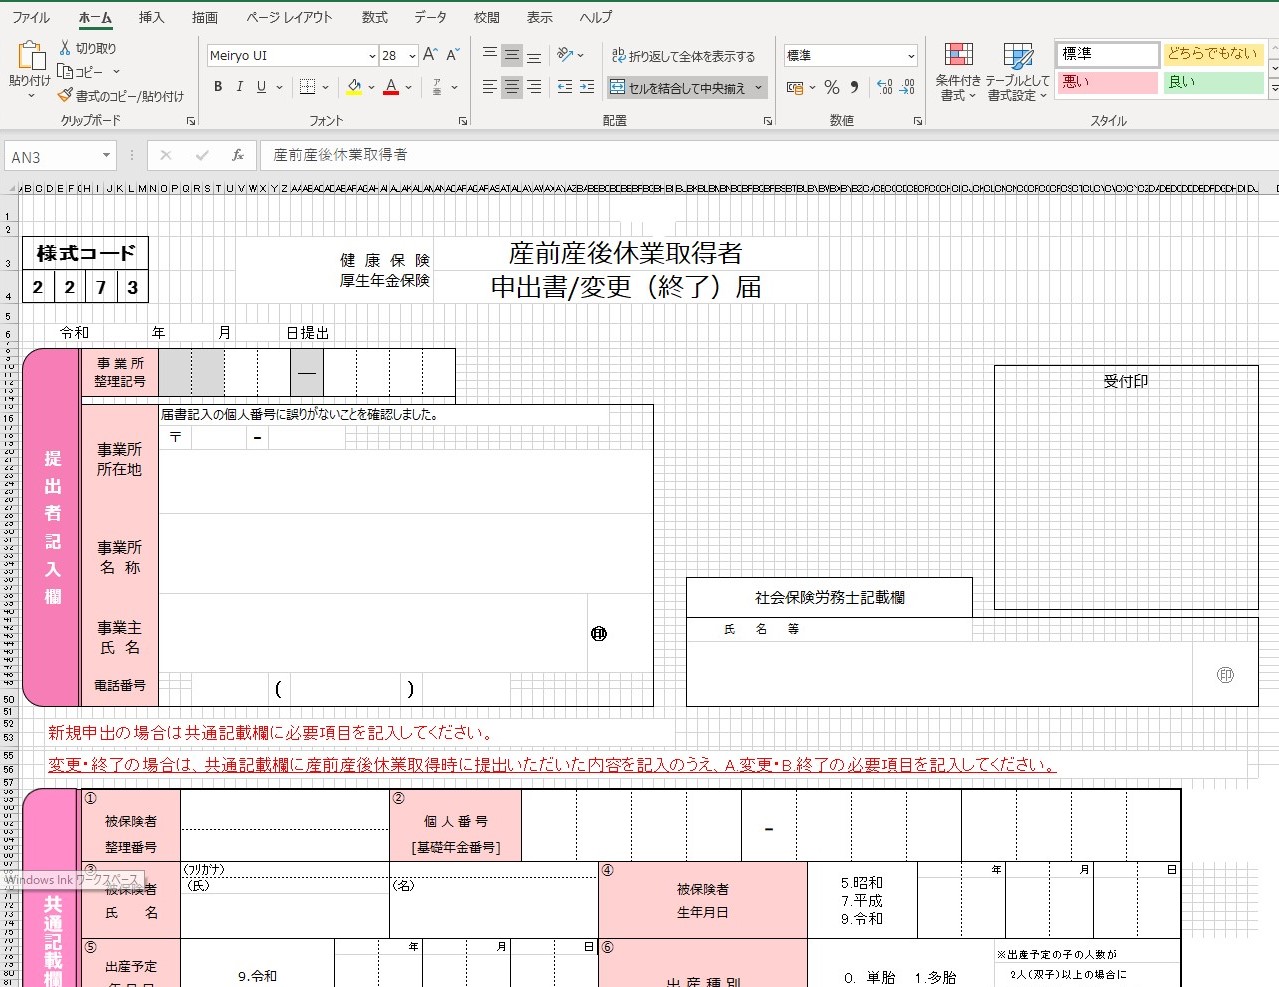Toggle Italic formatting
The height and width of the screenshot is (987, 1279).
pos(240,87)
